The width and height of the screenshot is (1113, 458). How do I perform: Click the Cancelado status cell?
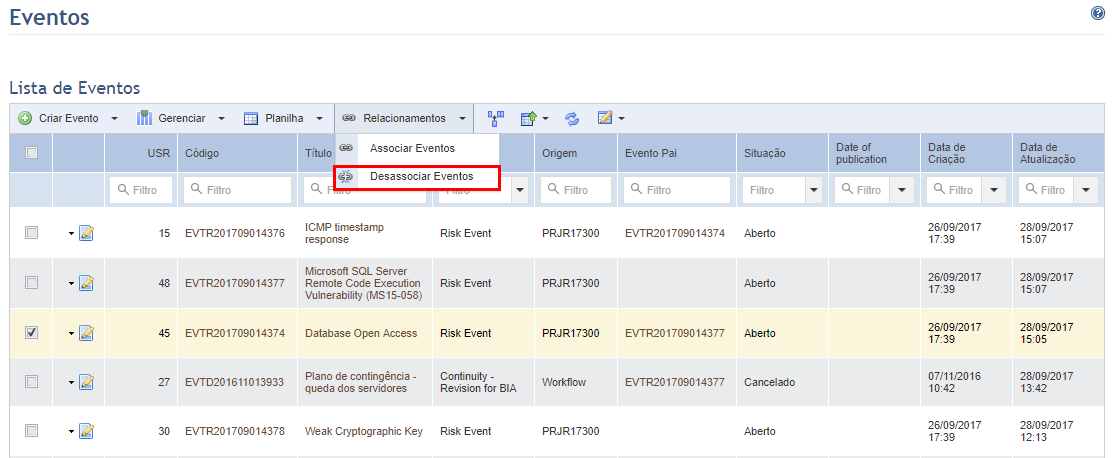point(769,382)
